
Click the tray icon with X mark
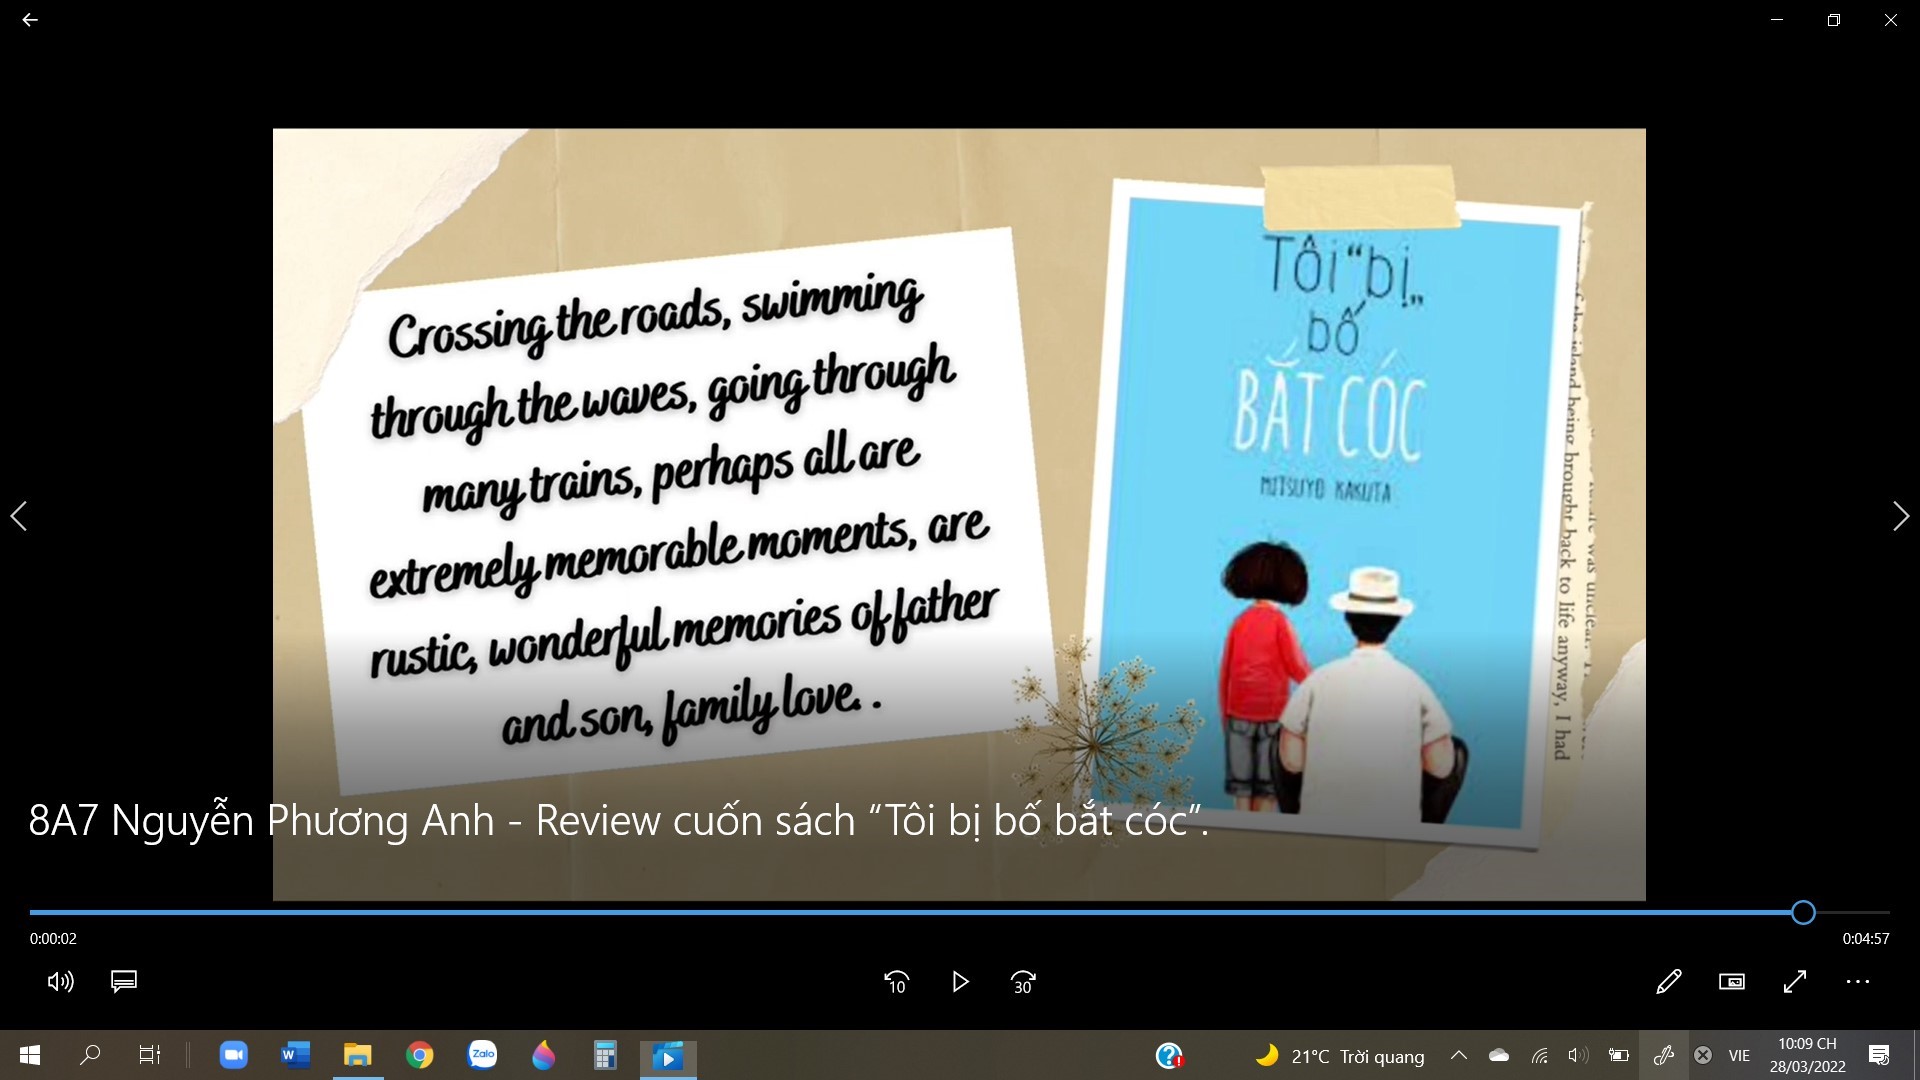[x=1703, y=1055]
